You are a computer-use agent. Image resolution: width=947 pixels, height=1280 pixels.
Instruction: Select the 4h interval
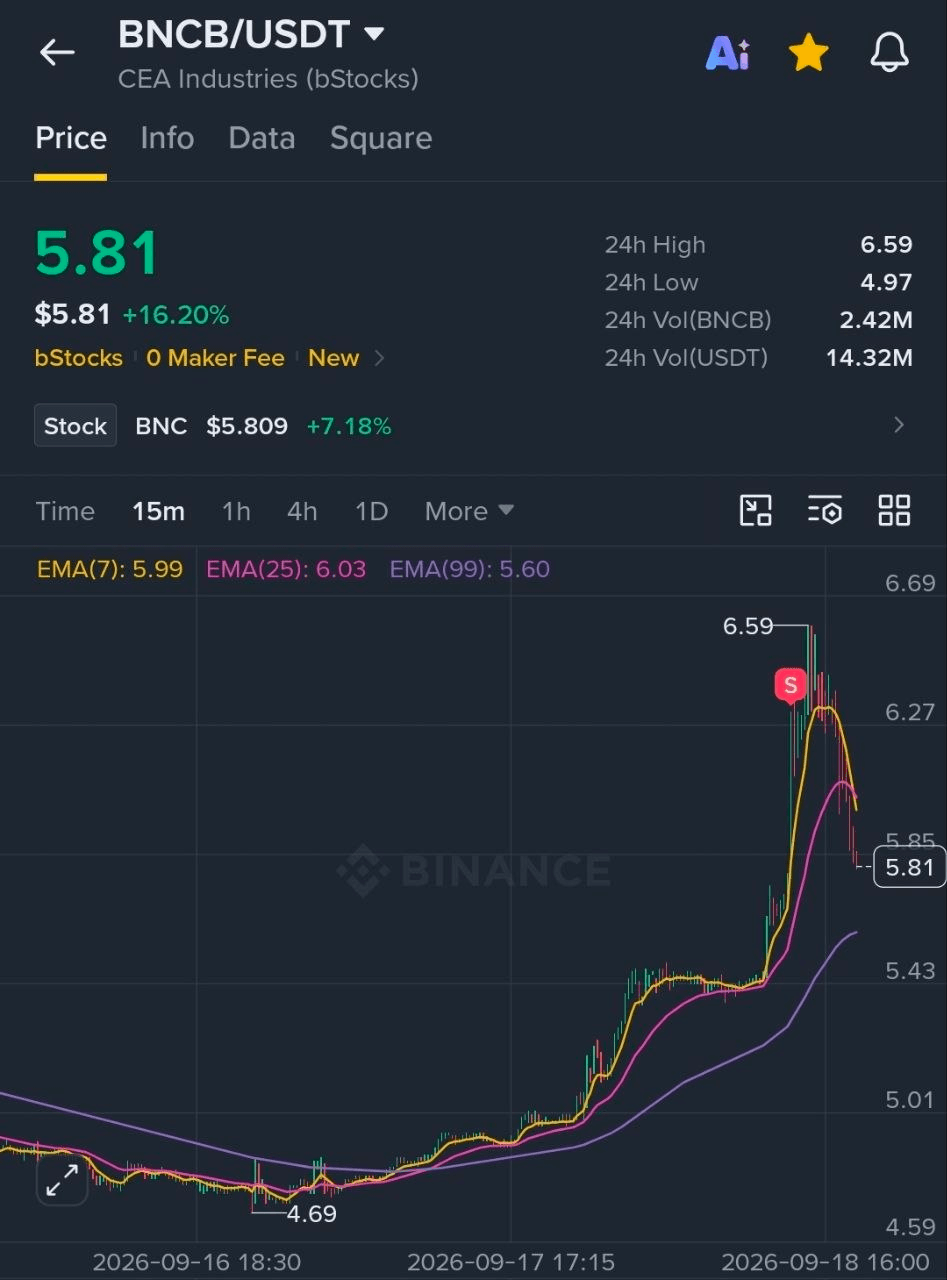[x=302, y=511]
